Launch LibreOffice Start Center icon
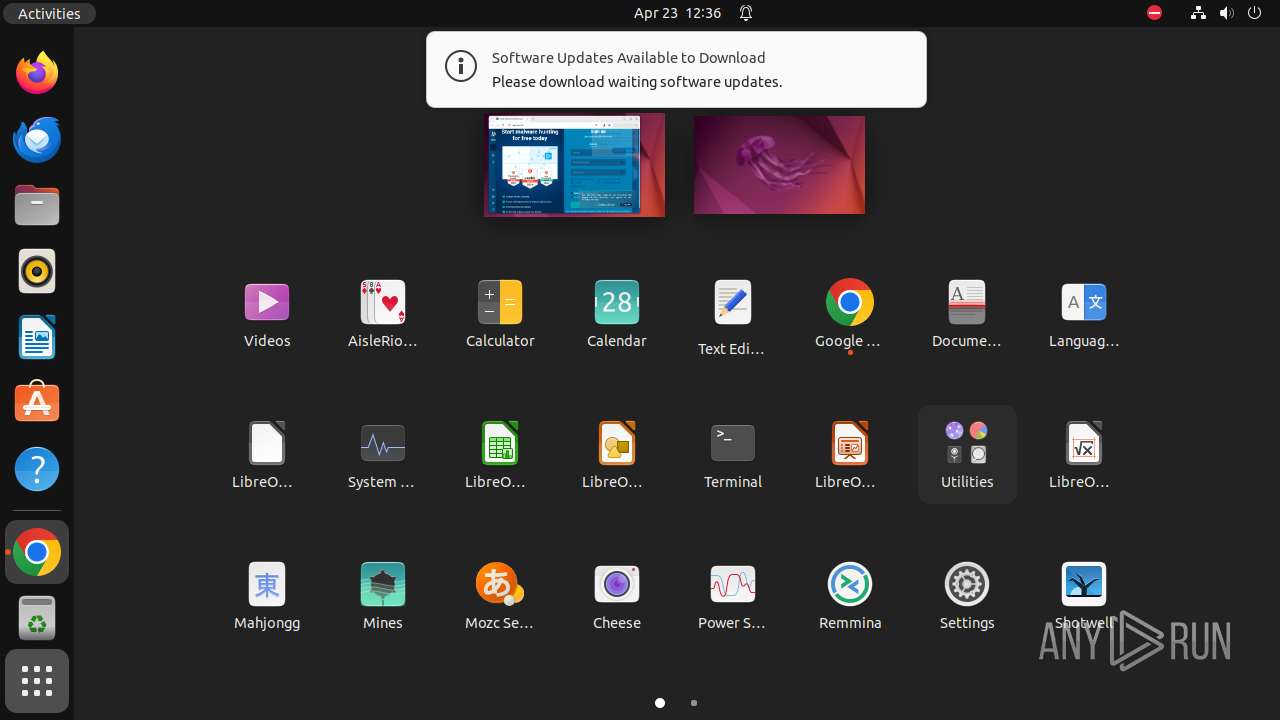 [267, 455]
